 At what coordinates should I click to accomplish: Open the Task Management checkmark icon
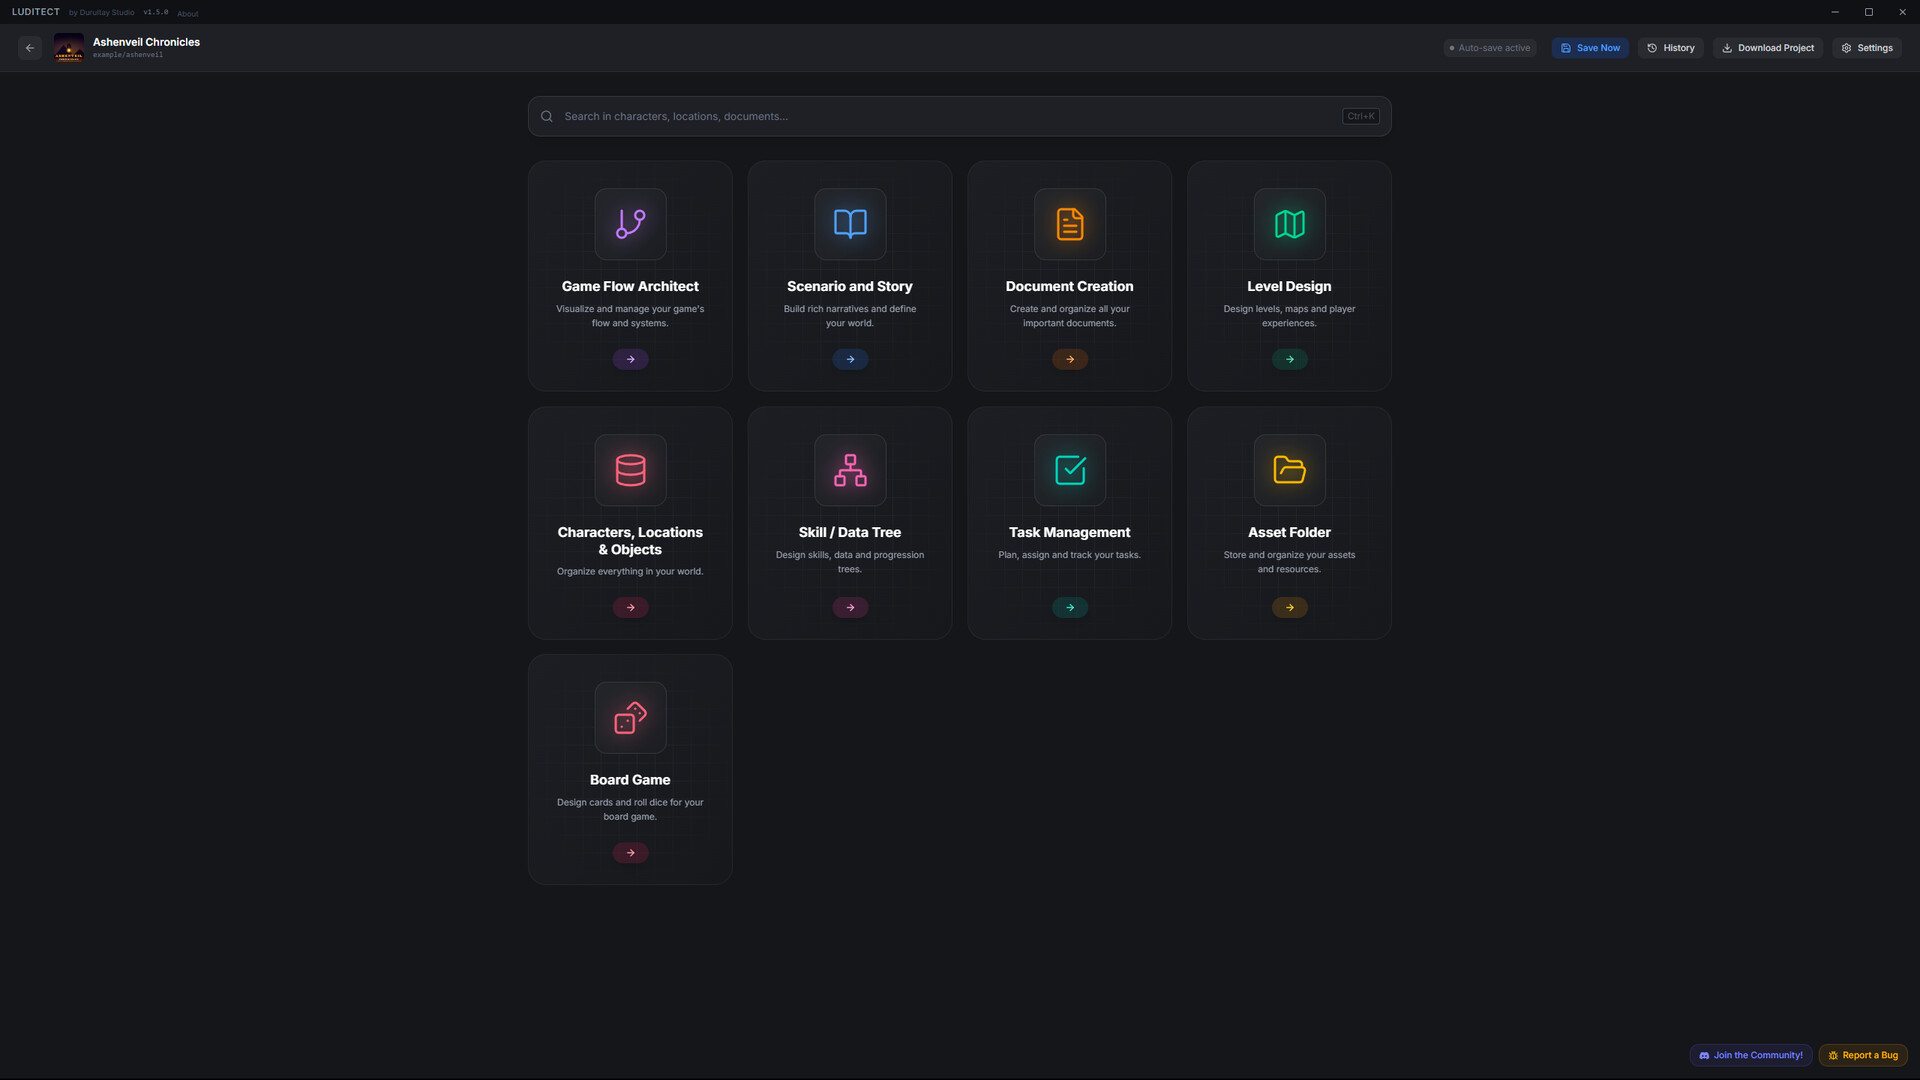(1070, 470)
